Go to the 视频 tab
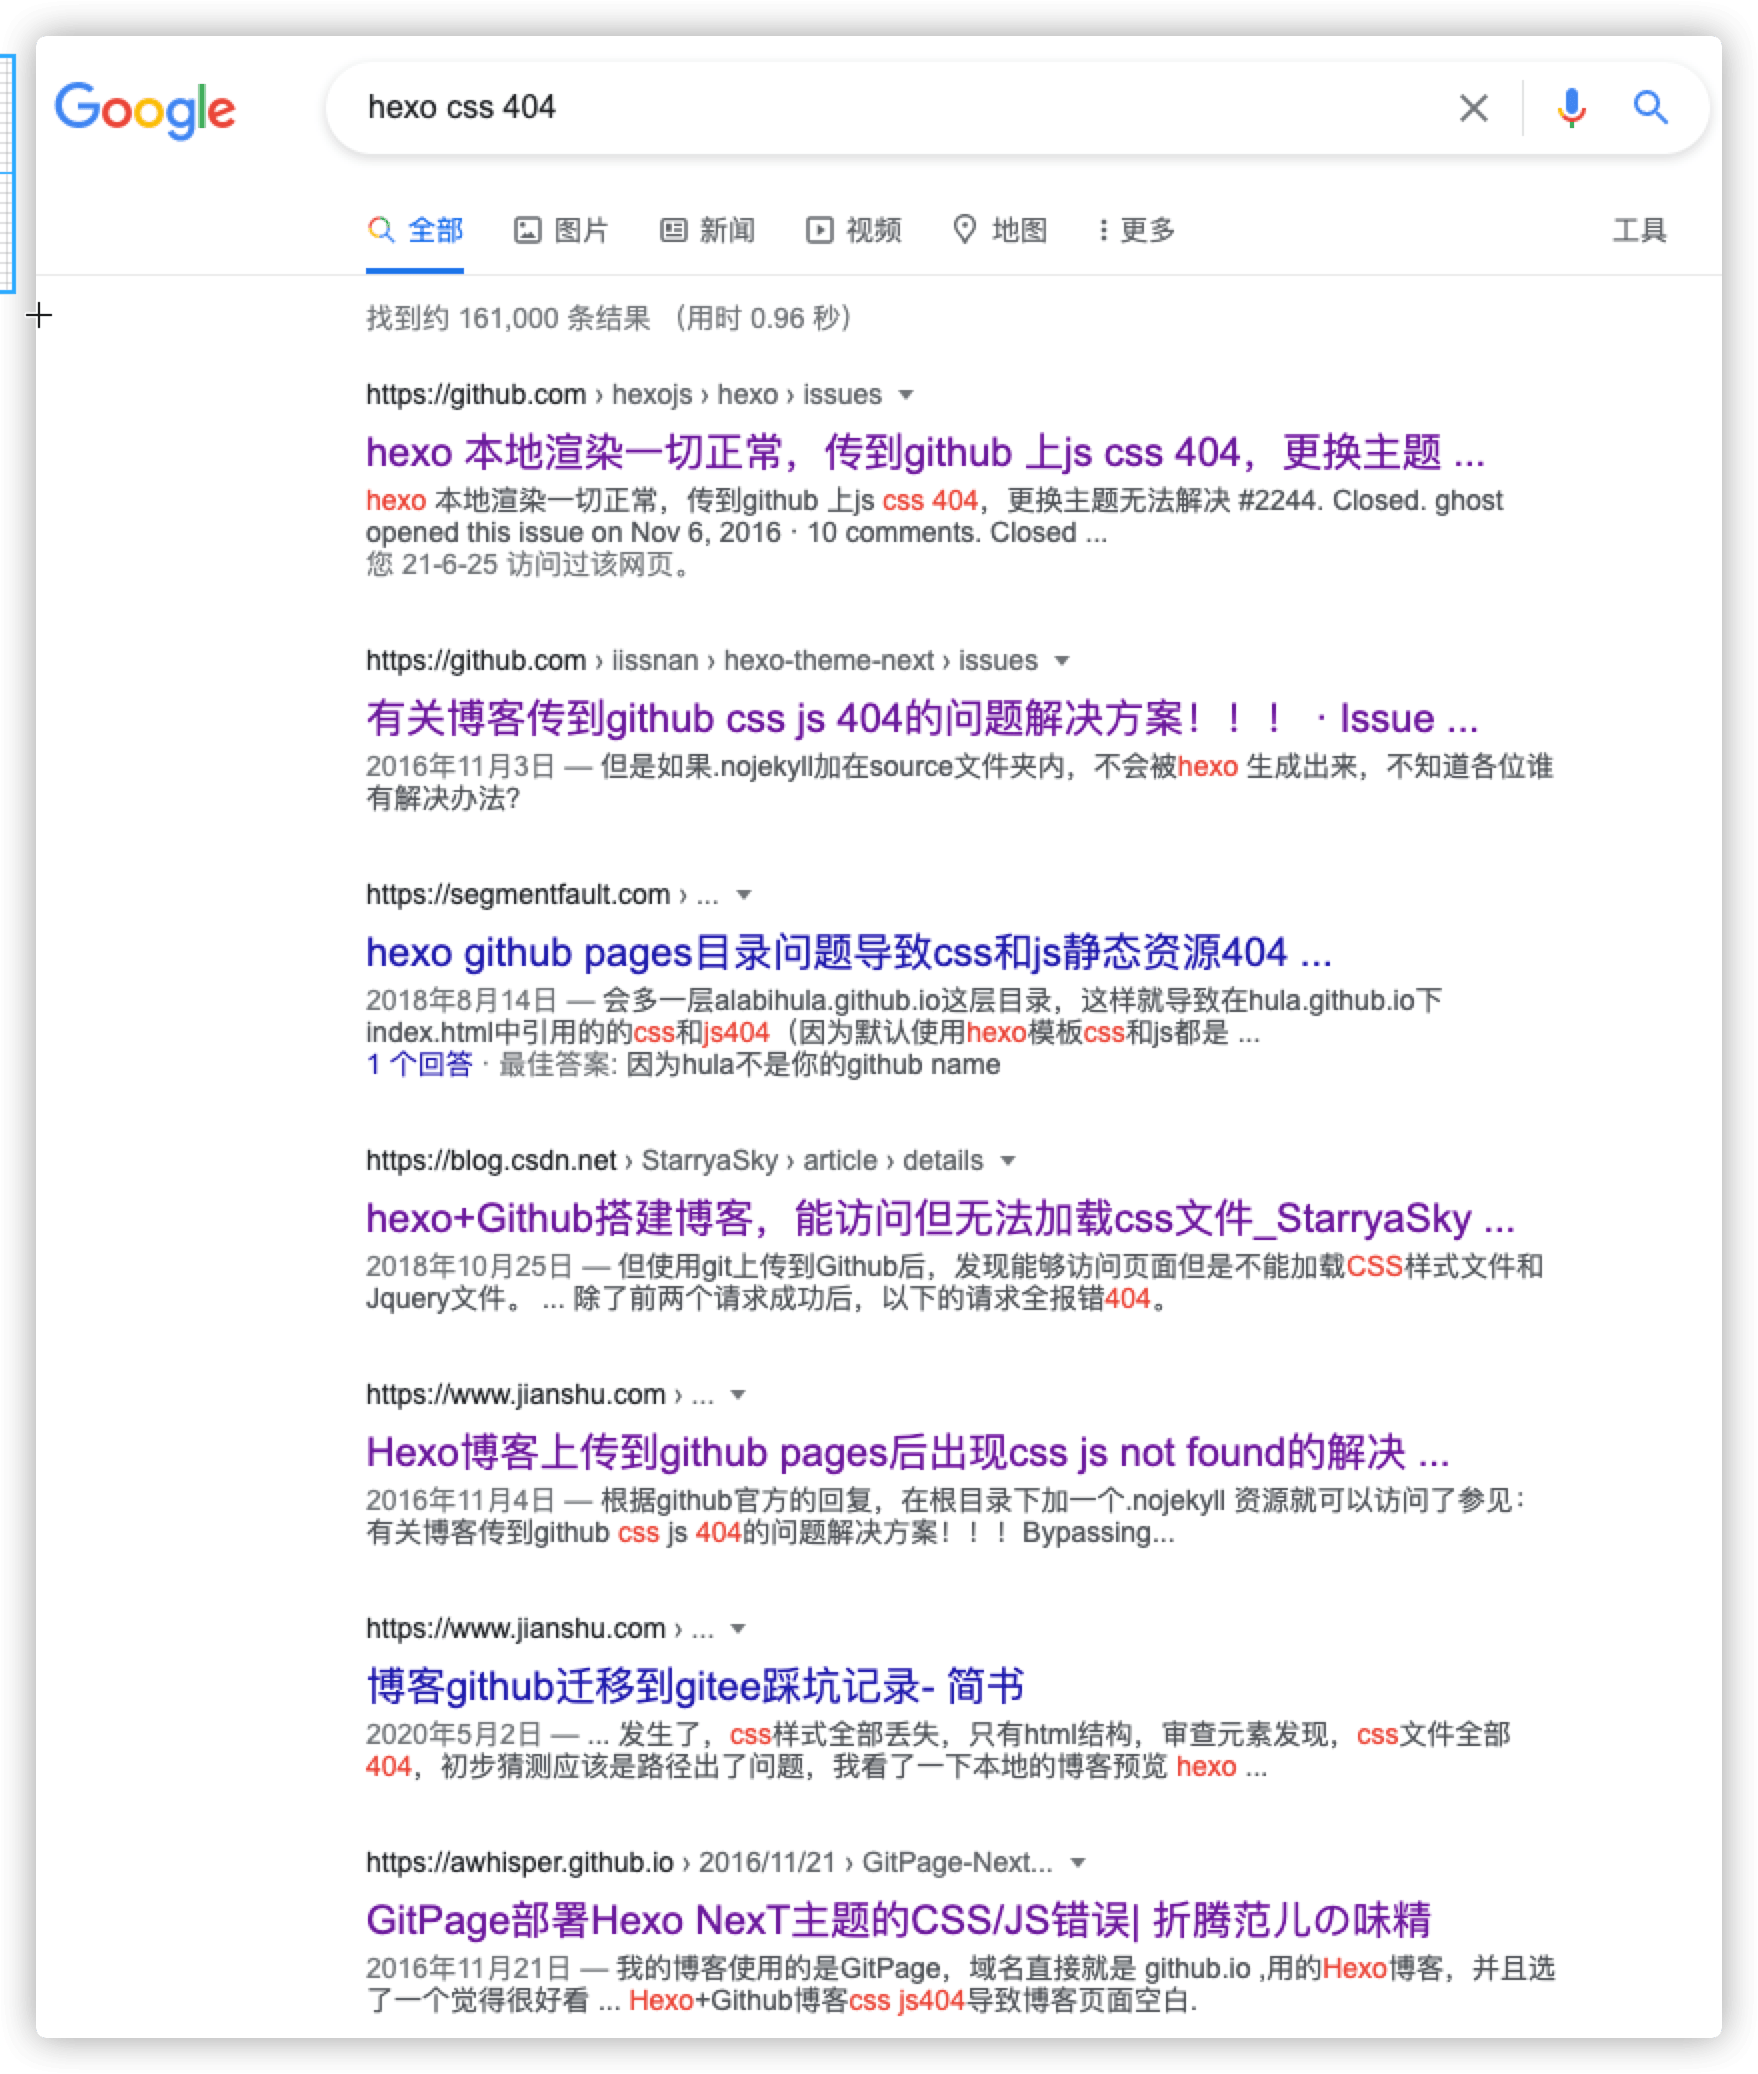The height and width of the screenshot is (2074, 1758). 853,231
